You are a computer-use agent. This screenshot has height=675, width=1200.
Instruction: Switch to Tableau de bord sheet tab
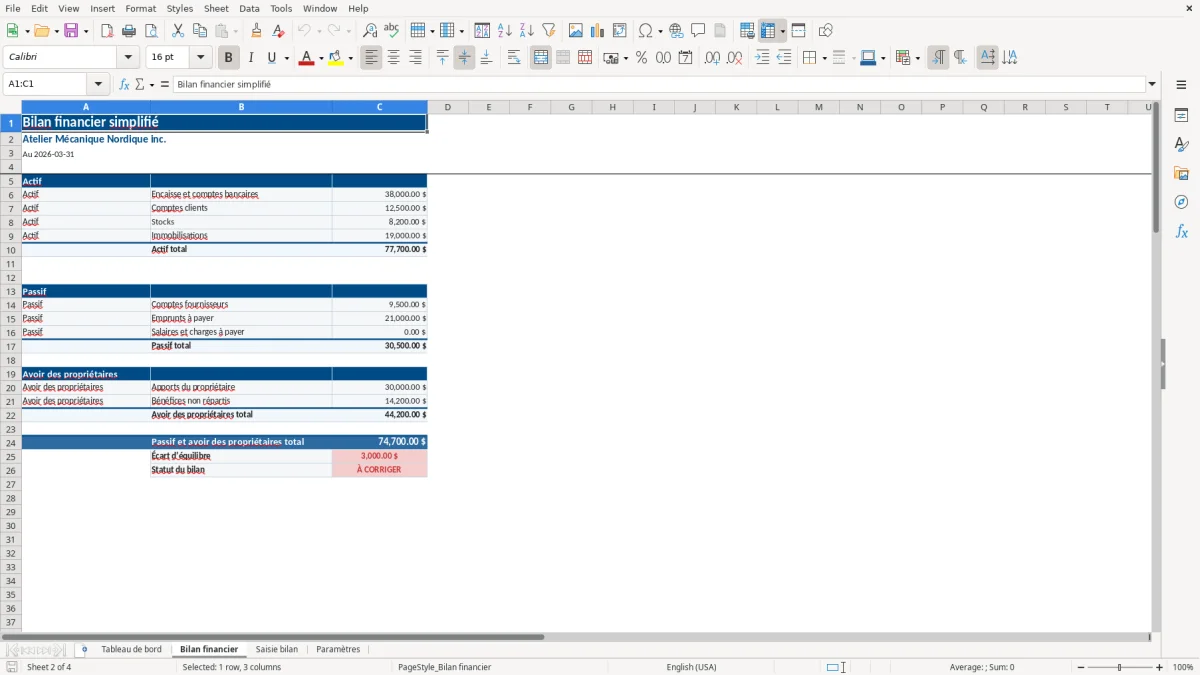click(131, 649)
